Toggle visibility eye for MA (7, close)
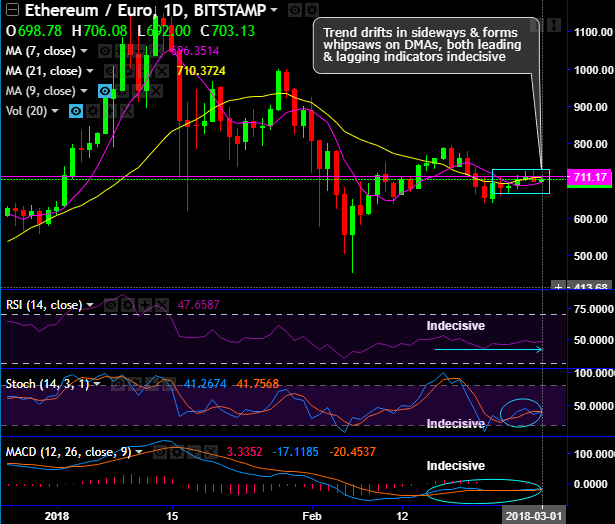 pos(104,51)
